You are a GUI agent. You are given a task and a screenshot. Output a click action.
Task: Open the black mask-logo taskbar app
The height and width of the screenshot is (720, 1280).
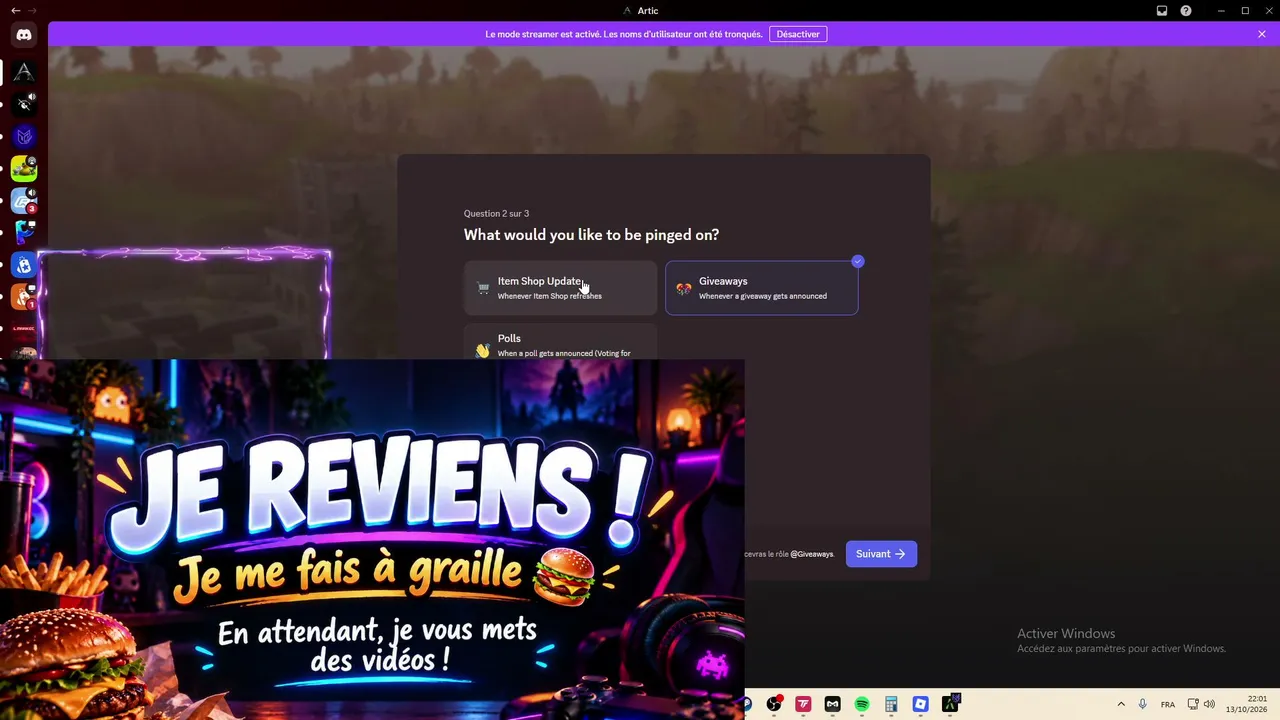tap(832, 704)
